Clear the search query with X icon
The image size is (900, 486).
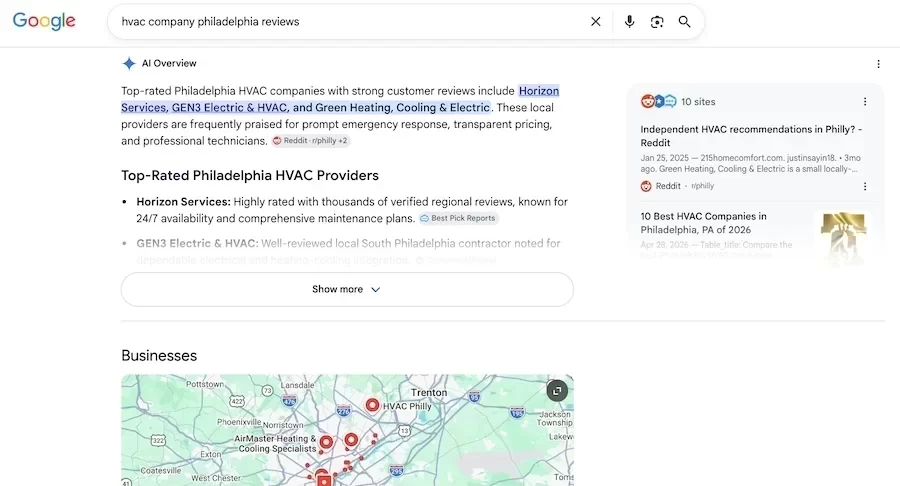[596, 22]
